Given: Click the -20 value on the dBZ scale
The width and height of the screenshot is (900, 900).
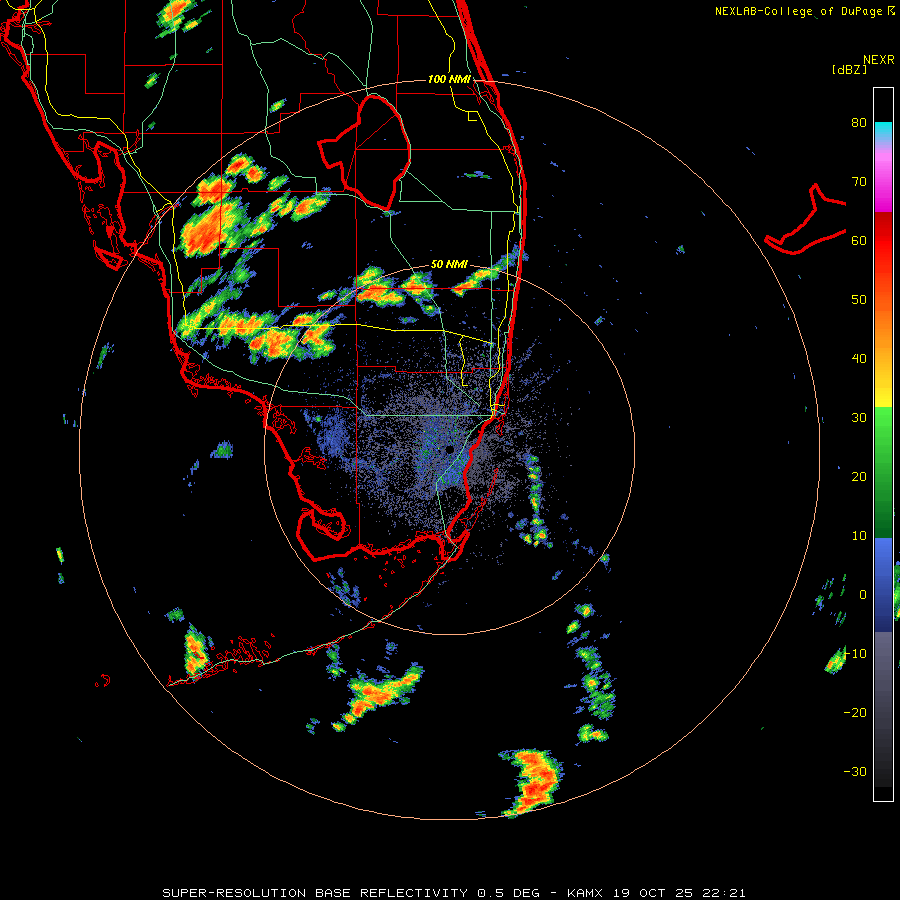Looking at the screenshot, I should [x=855, y=712].
